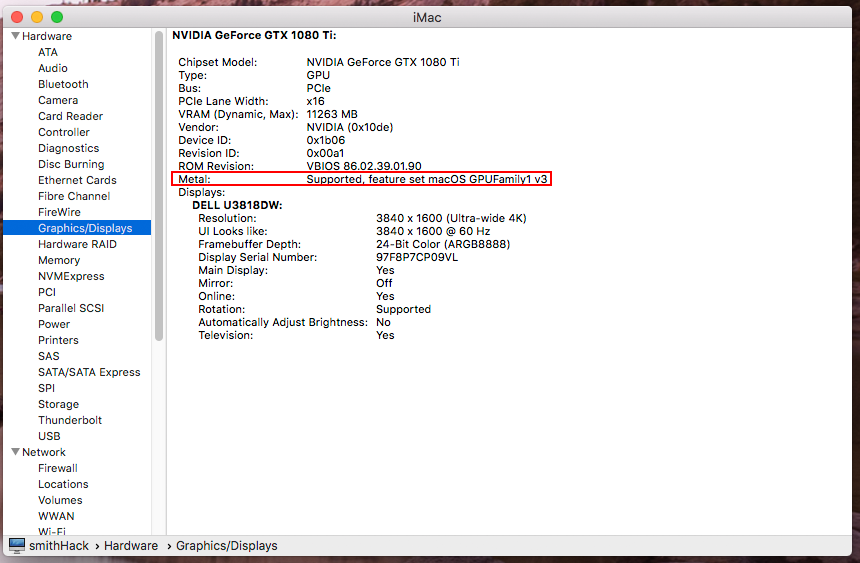
Task: Select Audio in the sidebar
Action: point(53,68)
